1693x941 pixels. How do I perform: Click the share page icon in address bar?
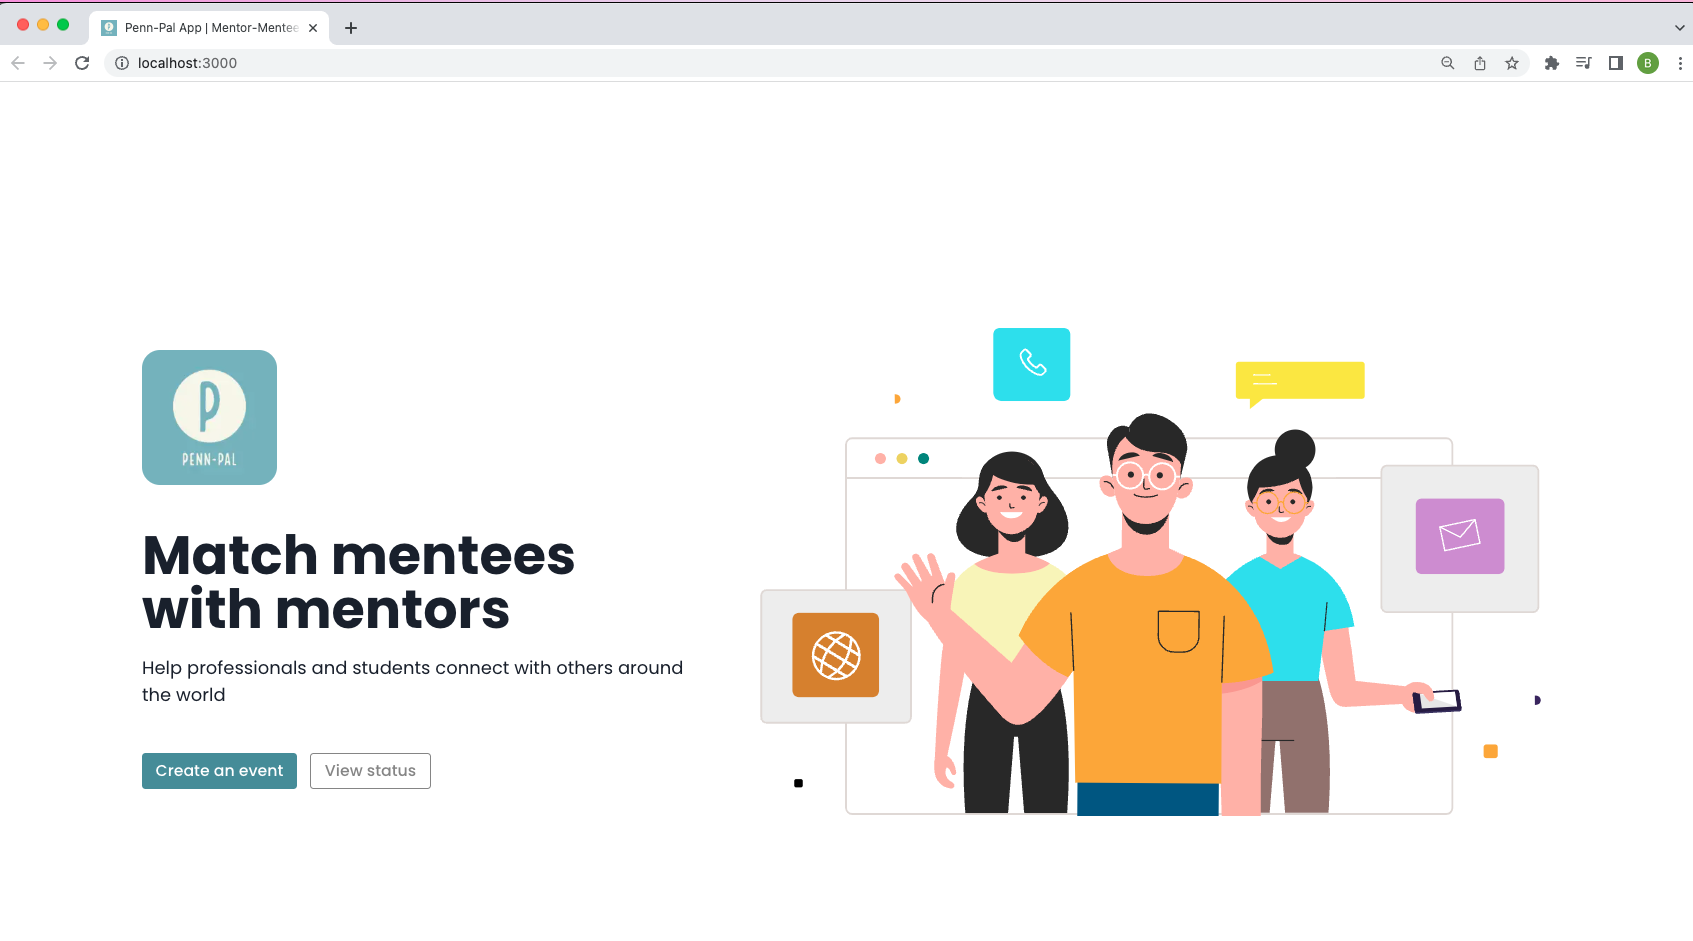[x=1480, y=63]
